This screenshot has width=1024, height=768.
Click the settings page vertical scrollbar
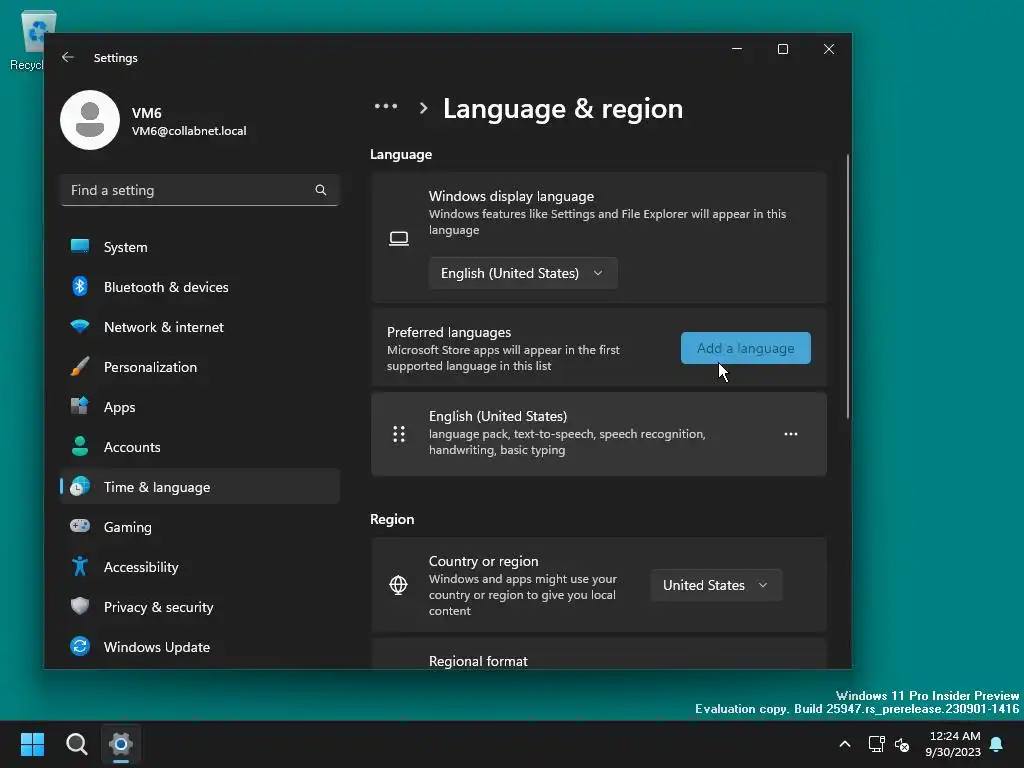click(848, 286)
